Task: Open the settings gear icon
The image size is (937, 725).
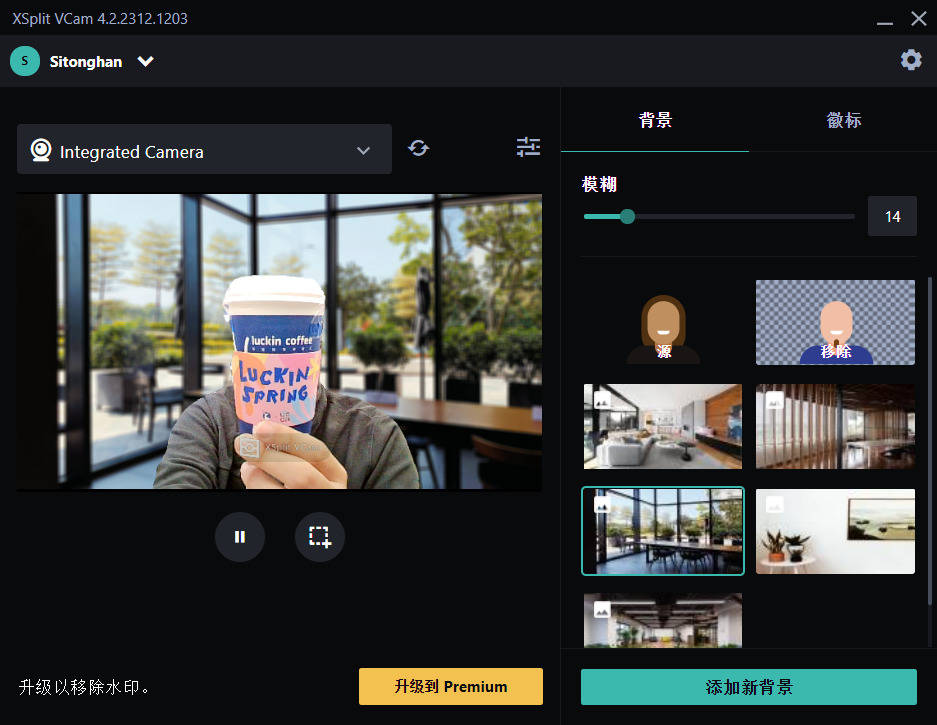Action: pyautogui.click(x=911, y=60)
